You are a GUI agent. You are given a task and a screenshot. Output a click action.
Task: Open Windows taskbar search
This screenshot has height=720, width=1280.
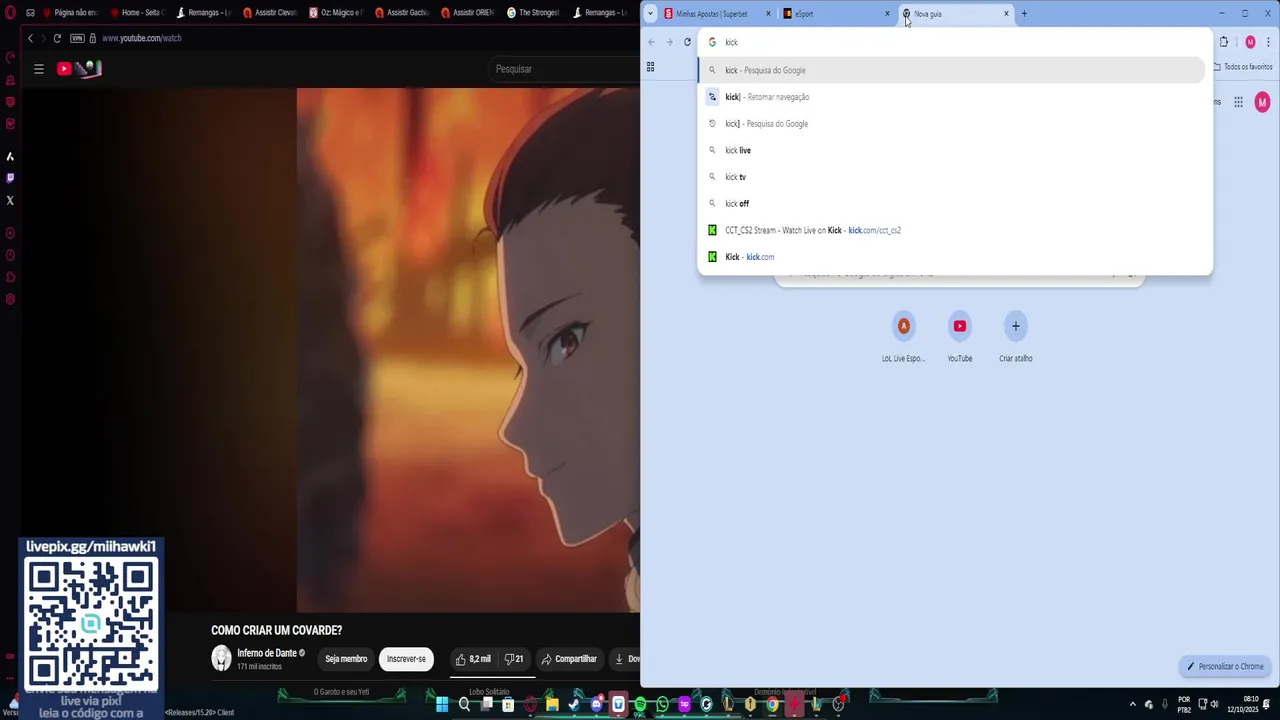(464, 704)
